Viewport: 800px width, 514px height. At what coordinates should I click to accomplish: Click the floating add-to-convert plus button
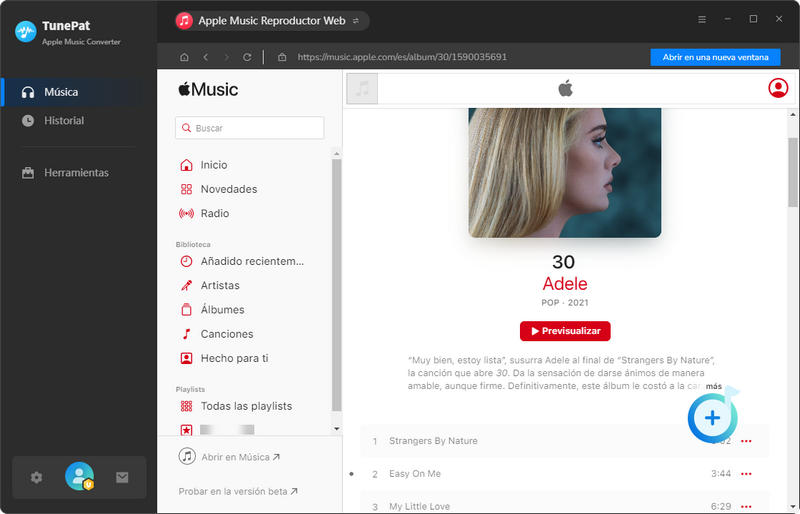pyautogui.click(x=712, y=417)
